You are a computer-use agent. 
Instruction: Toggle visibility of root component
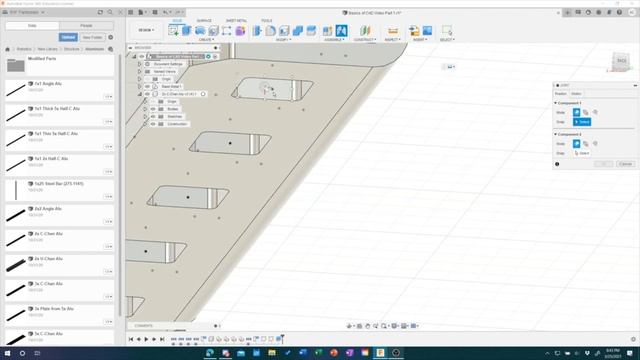pos(142,57)
